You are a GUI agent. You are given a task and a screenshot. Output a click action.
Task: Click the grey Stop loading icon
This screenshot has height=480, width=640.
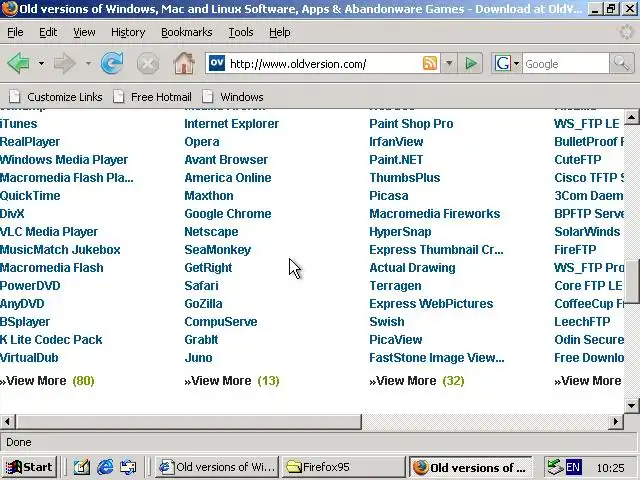click(x=148, y=64)
